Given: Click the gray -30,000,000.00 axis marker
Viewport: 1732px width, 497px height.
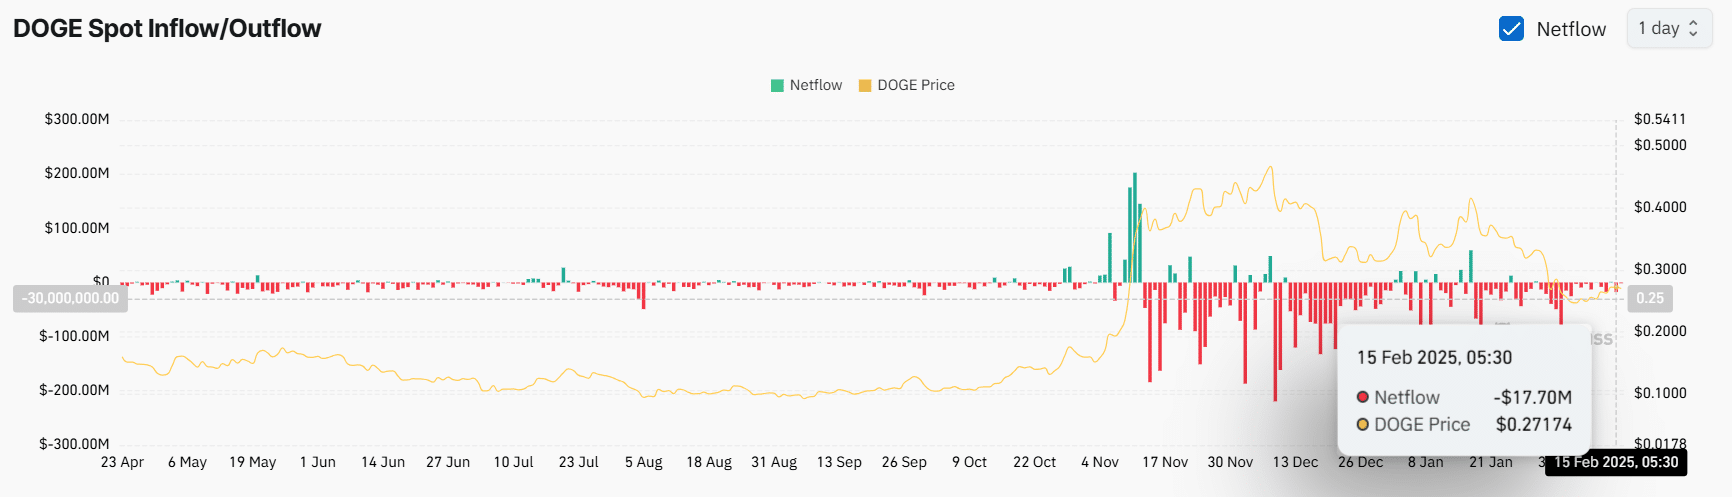Looking at the screenshot, I should [70, 298].
